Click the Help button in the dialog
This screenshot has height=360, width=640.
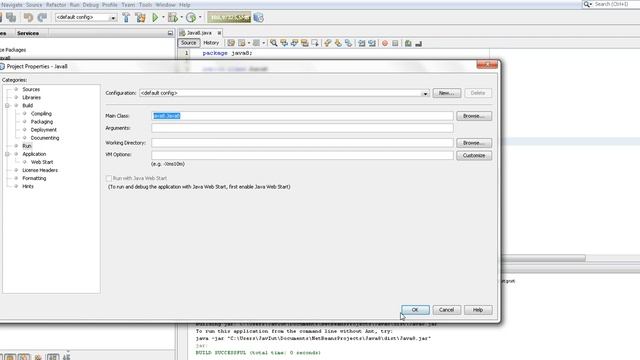(478, 310)
